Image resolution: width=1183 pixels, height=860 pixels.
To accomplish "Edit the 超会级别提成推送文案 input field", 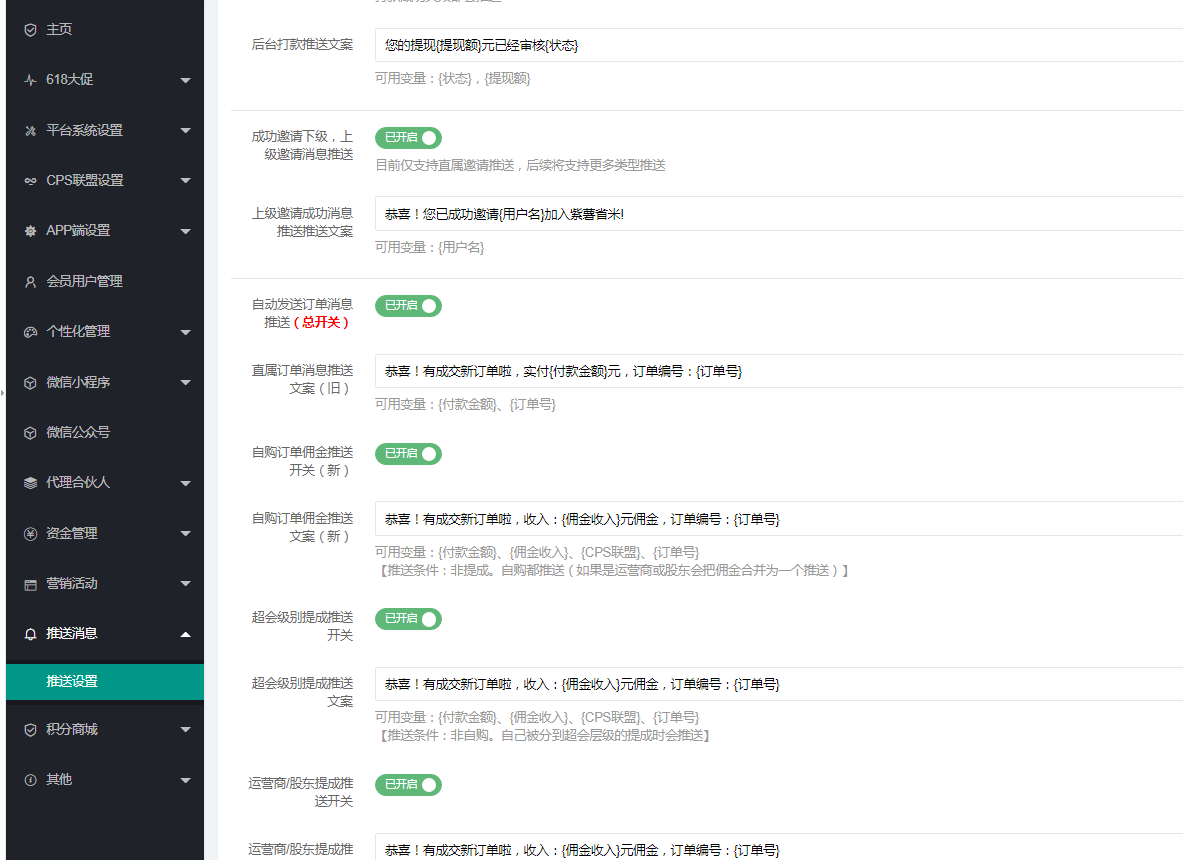I will point(779,684).
